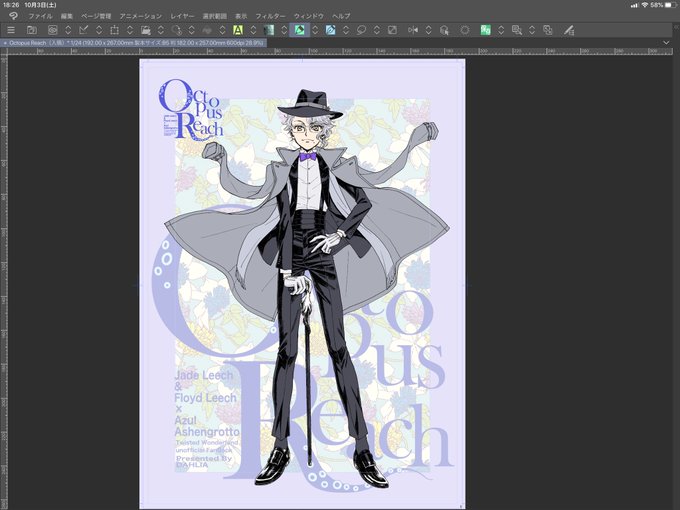Image resolution: width=680 pixels, height=510 pixels.
Task: Open the ヘルプ menu
Action: click(341, 16)
